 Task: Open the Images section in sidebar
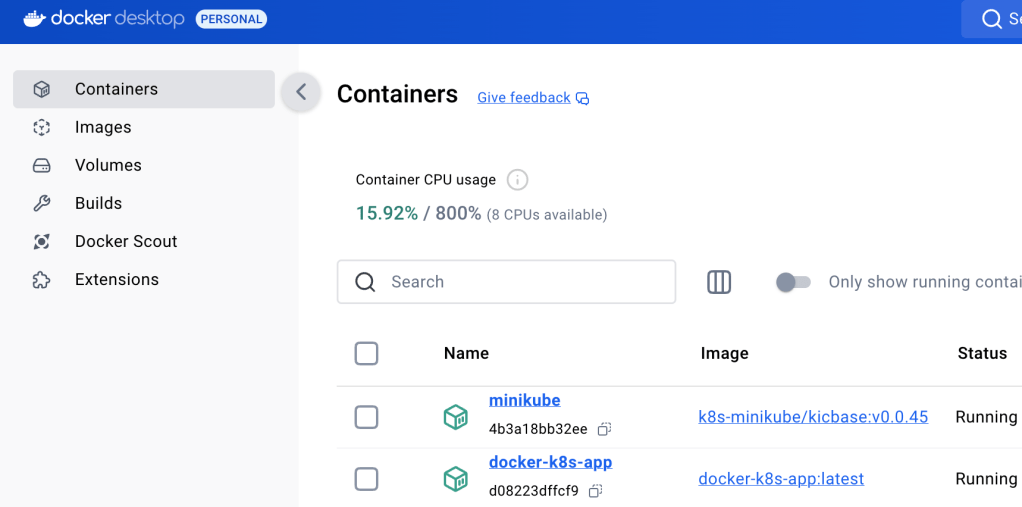point(103,127)
